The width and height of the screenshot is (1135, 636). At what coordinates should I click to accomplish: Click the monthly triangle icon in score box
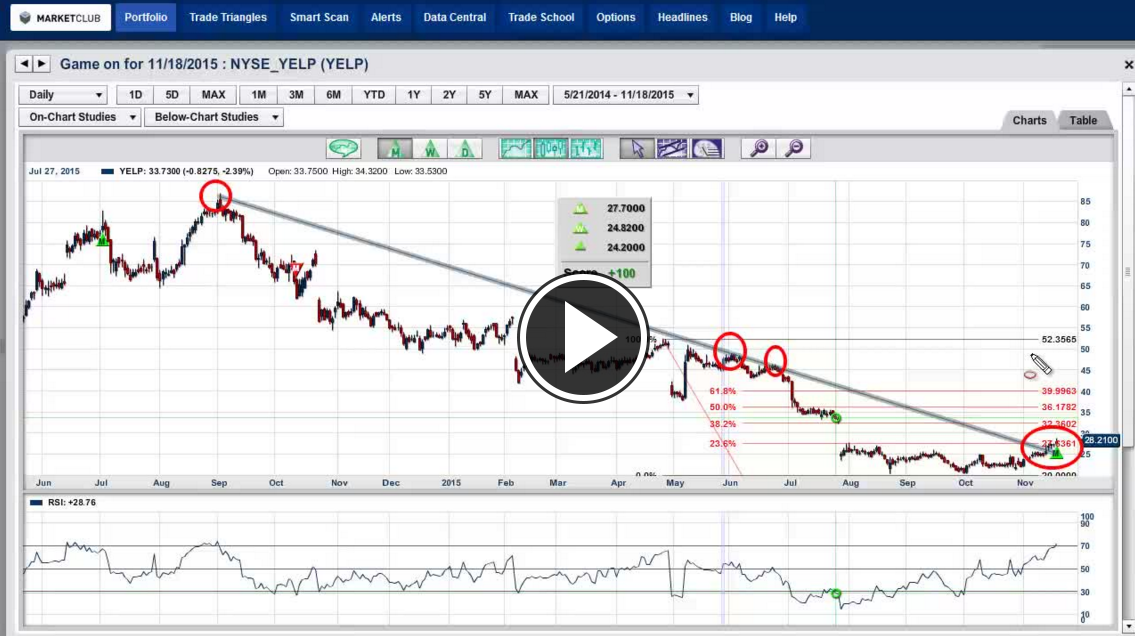pyautogui.click(x=581, y=208)
